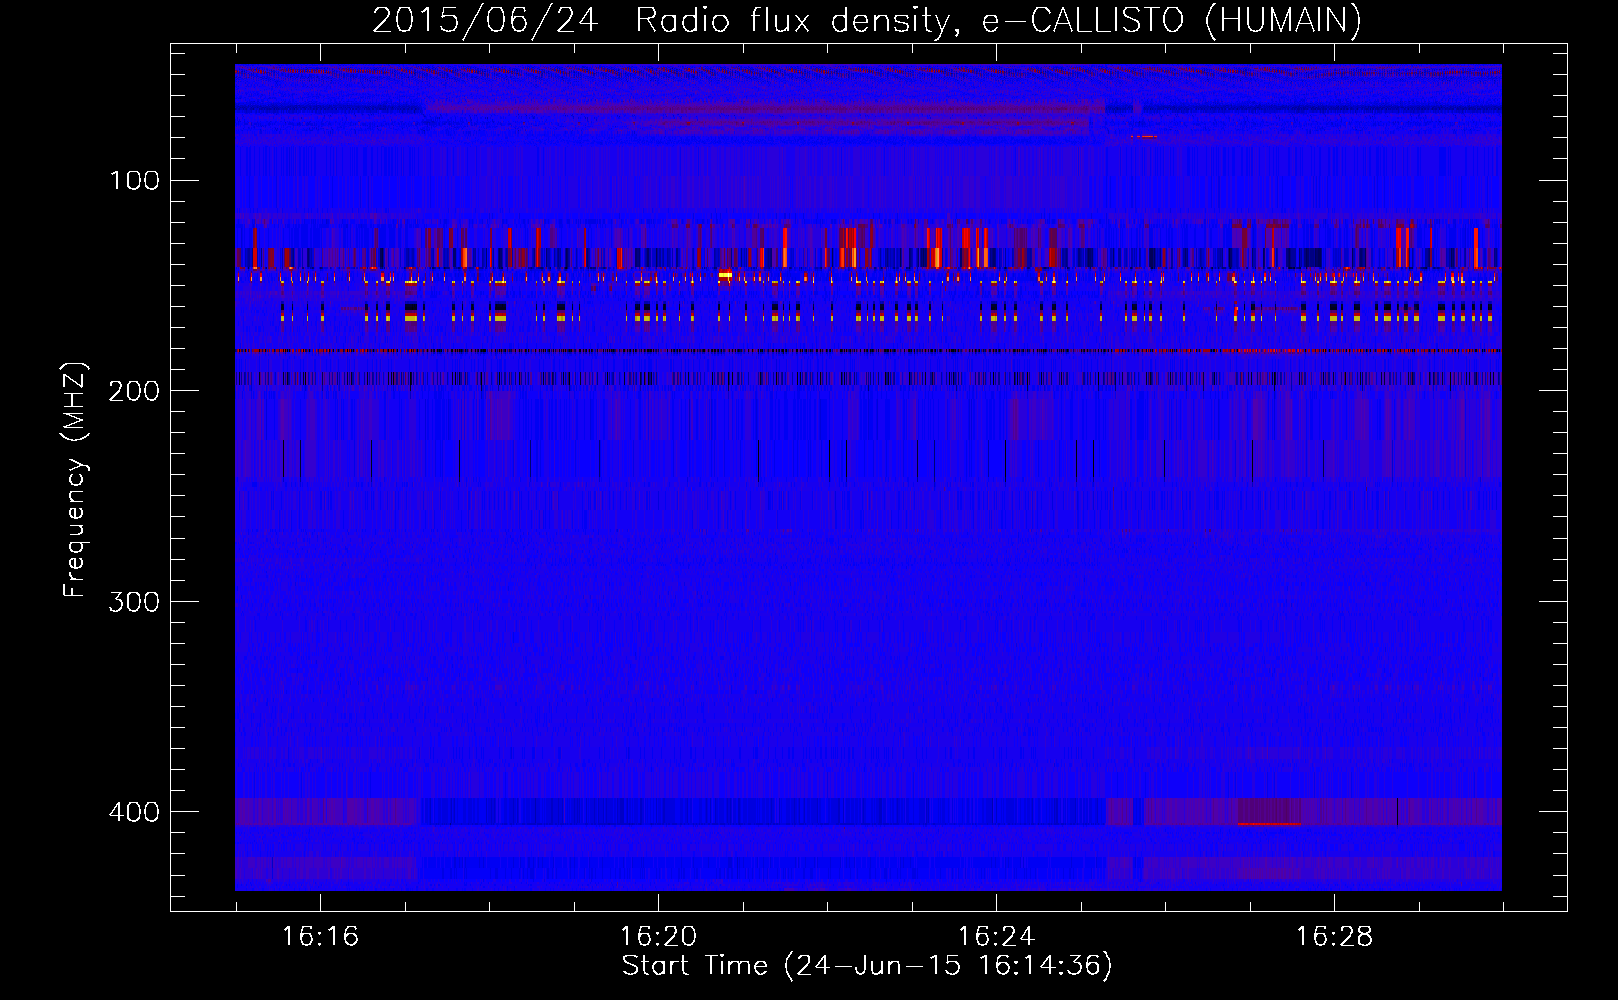Click the 100 frequency tick label
This screenshot has width=1618, height=1000.
coord(134,181)
